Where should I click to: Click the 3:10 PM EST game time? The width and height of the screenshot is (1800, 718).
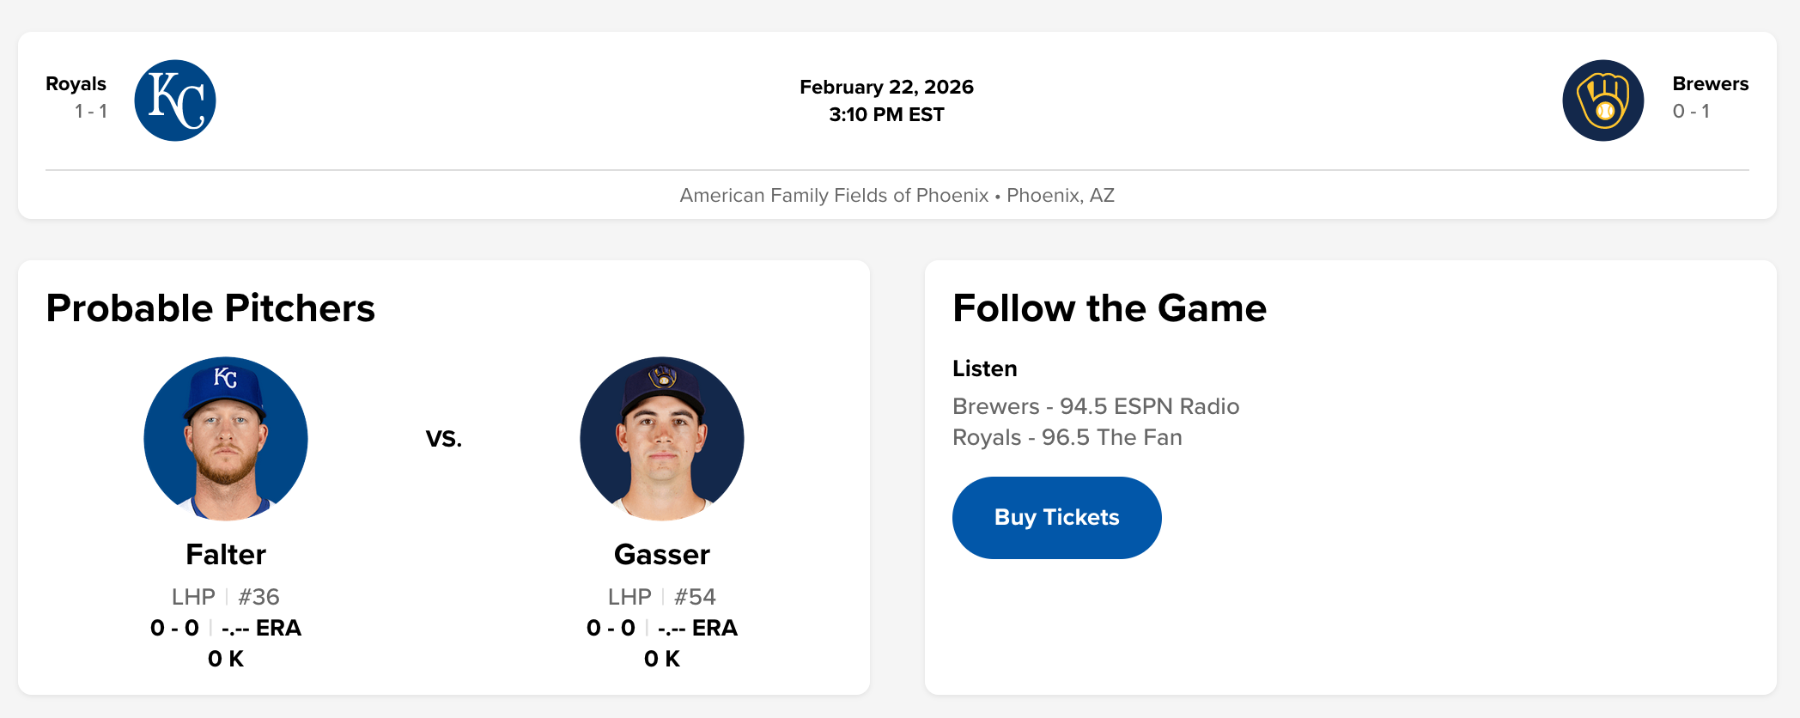tap(886, 114)
